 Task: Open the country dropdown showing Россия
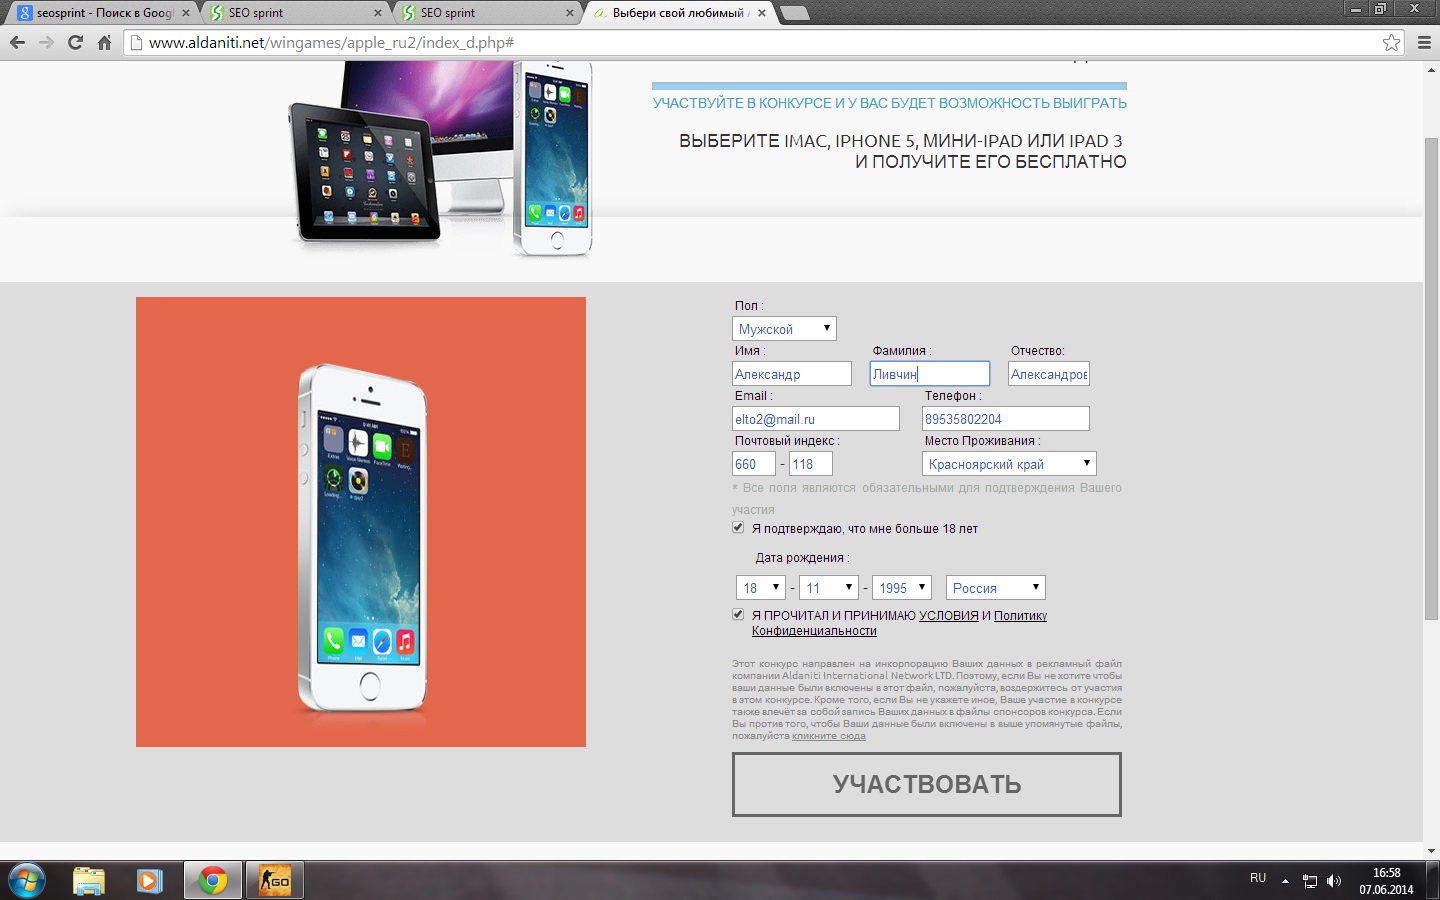click(x=996, y=588)
